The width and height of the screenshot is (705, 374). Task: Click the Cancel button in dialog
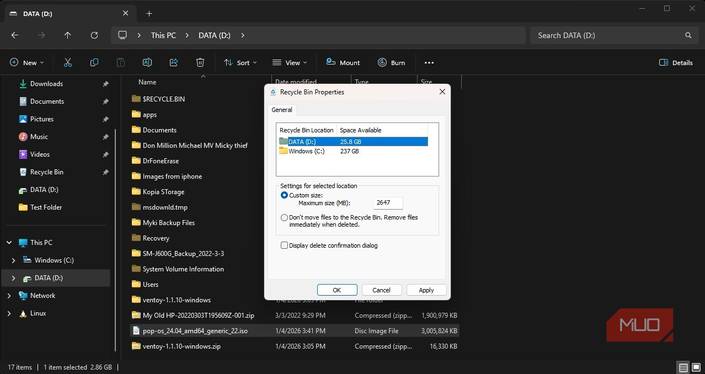(x=381, y=290)
